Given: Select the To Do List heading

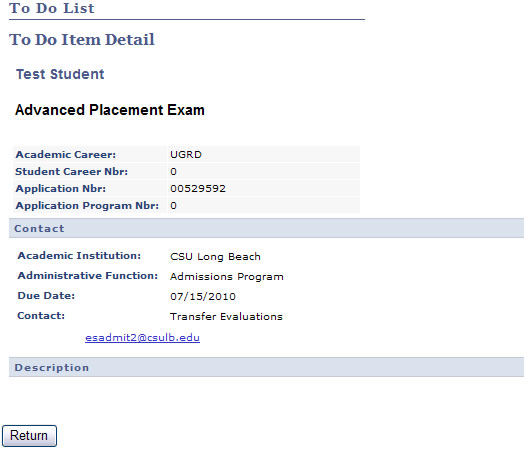Looking at the screenshot, I should [x=52, y=8].
